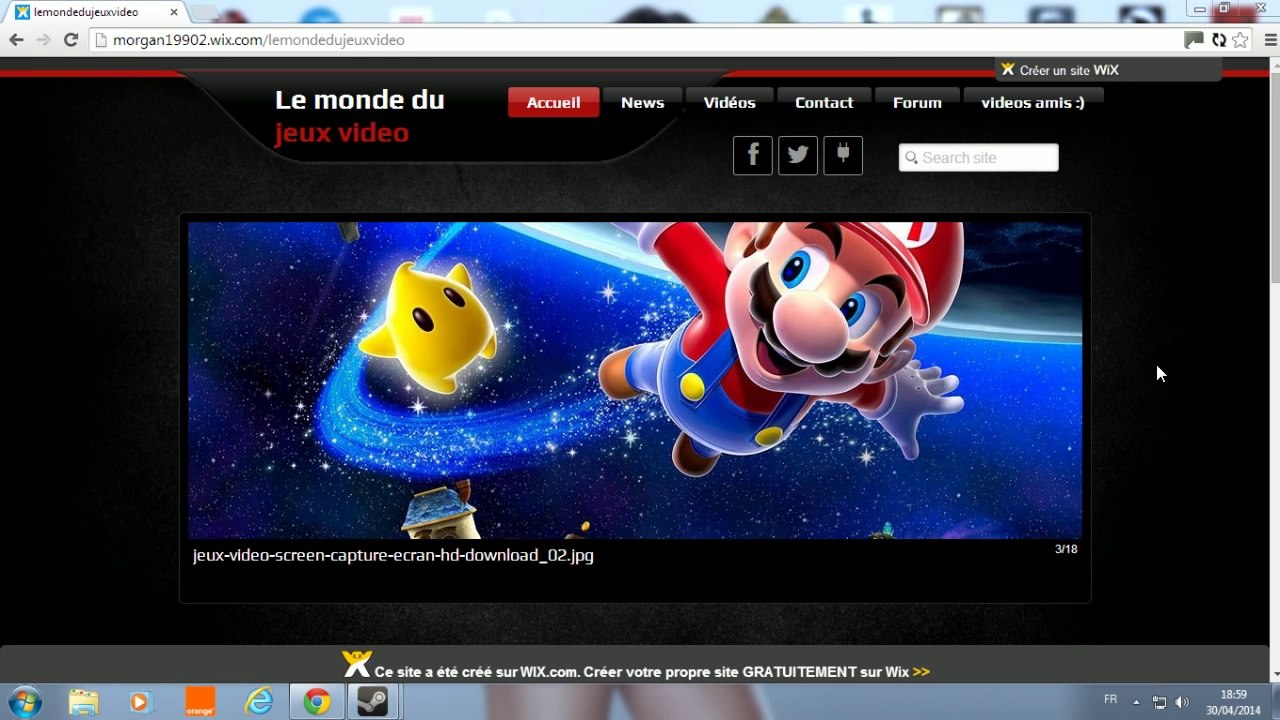The width and height of the screenshot is (1280, 720).
Task: Open Steam from the taskbar
Action: (373, 702)
